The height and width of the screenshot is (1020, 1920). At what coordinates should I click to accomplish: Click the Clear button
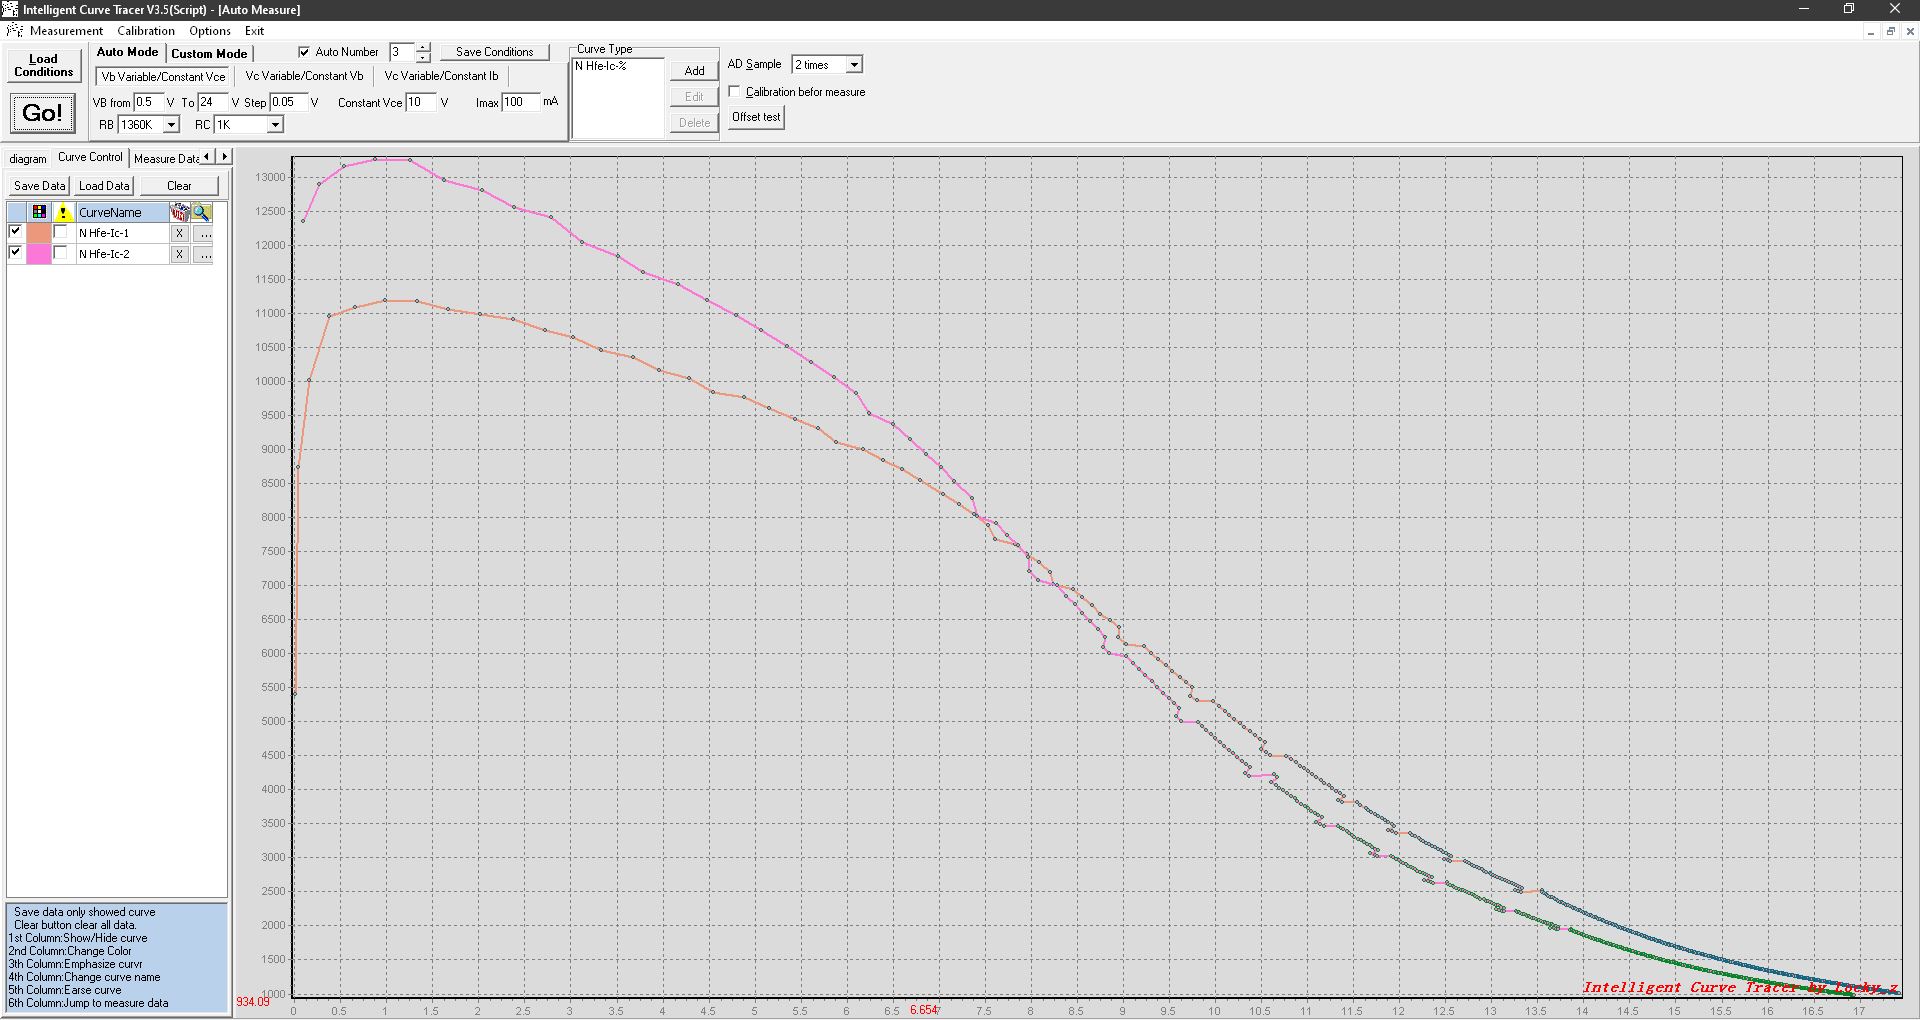[179, 186]
